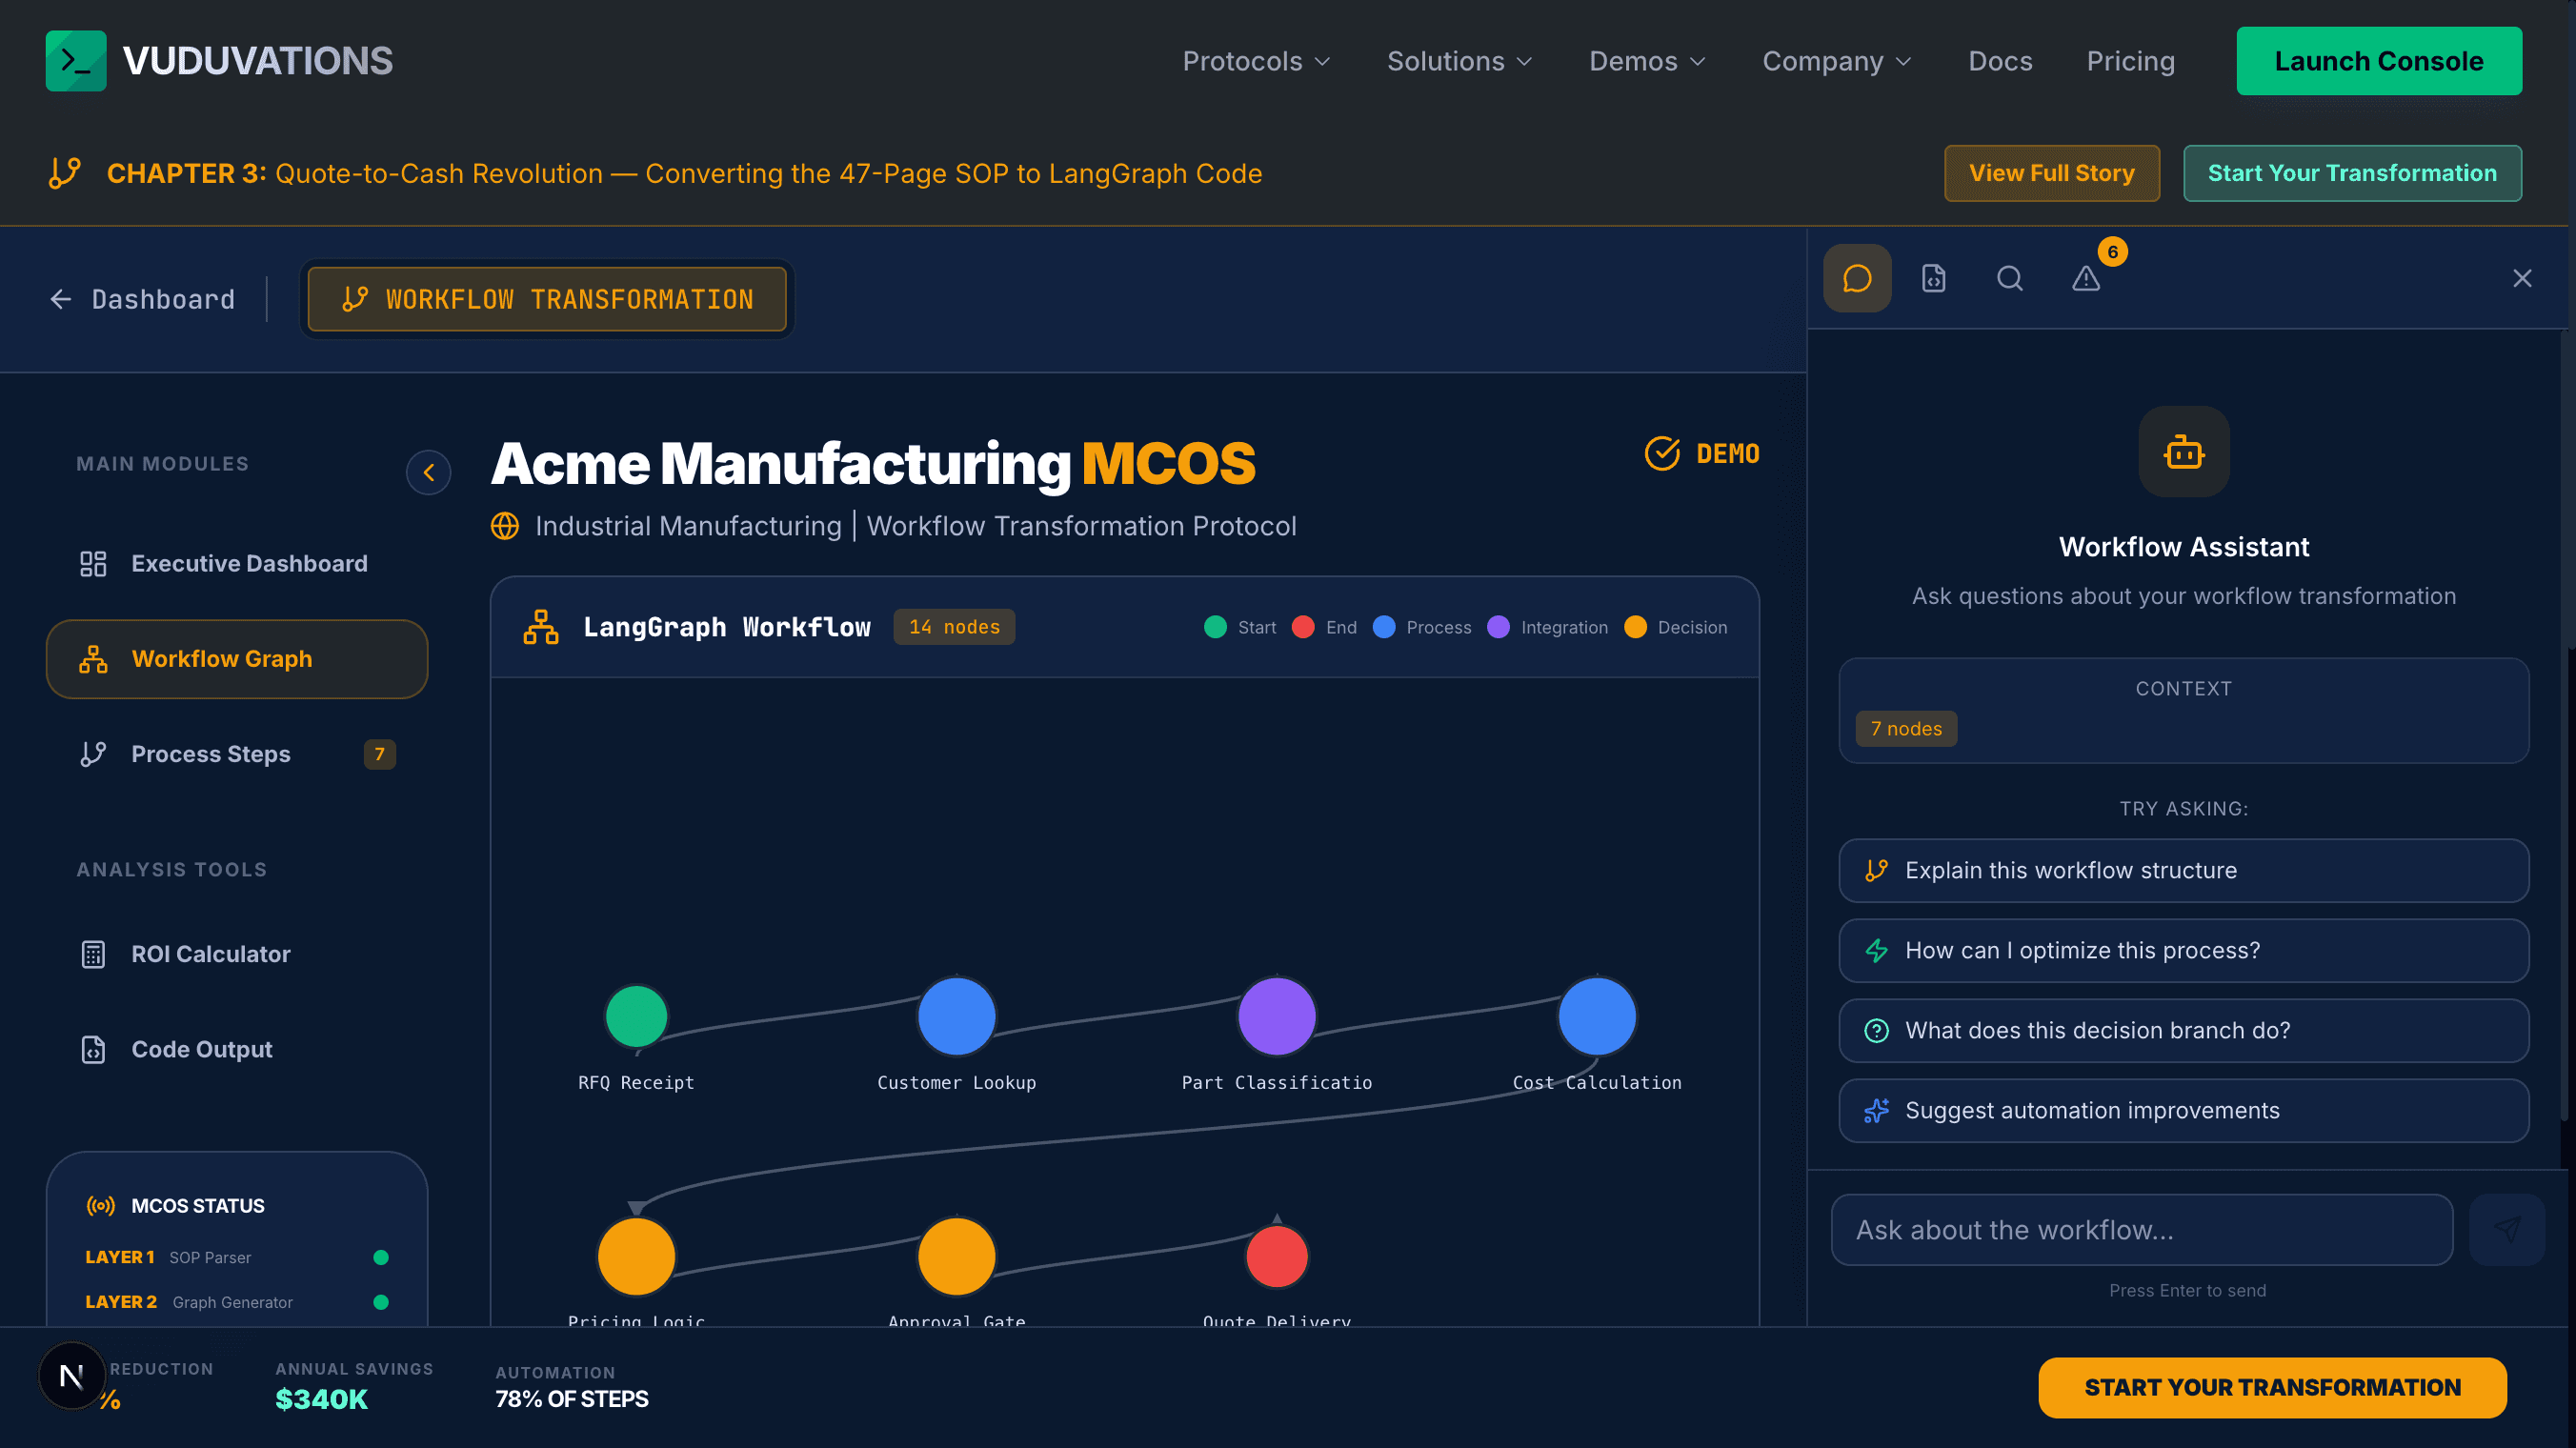Click the WORKFLOW TRANSFORMATION badge button
The image size is (2576, 1448).
tap(547, 299)
